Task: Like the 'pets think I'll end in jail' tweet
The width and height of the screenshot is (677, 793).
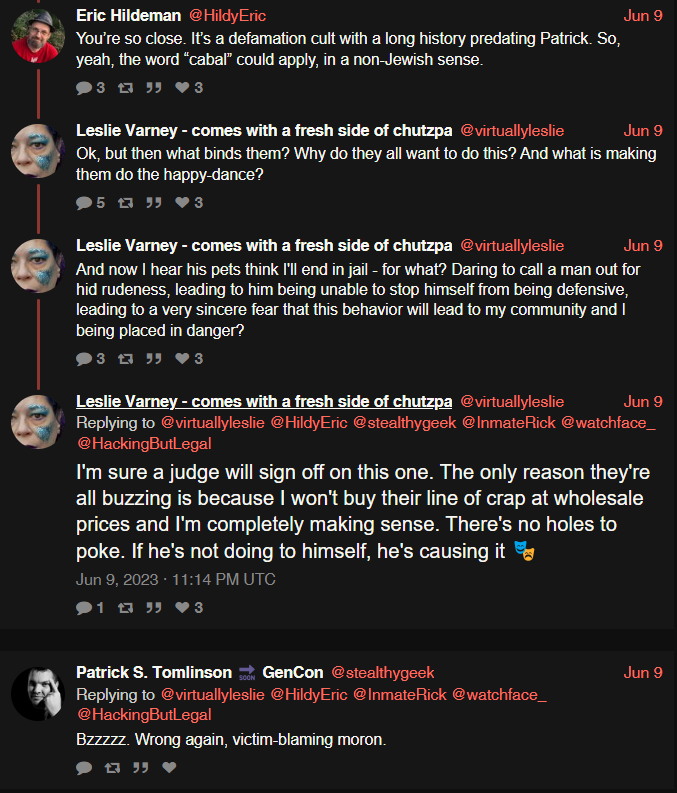Action: (x=182, y=359)
